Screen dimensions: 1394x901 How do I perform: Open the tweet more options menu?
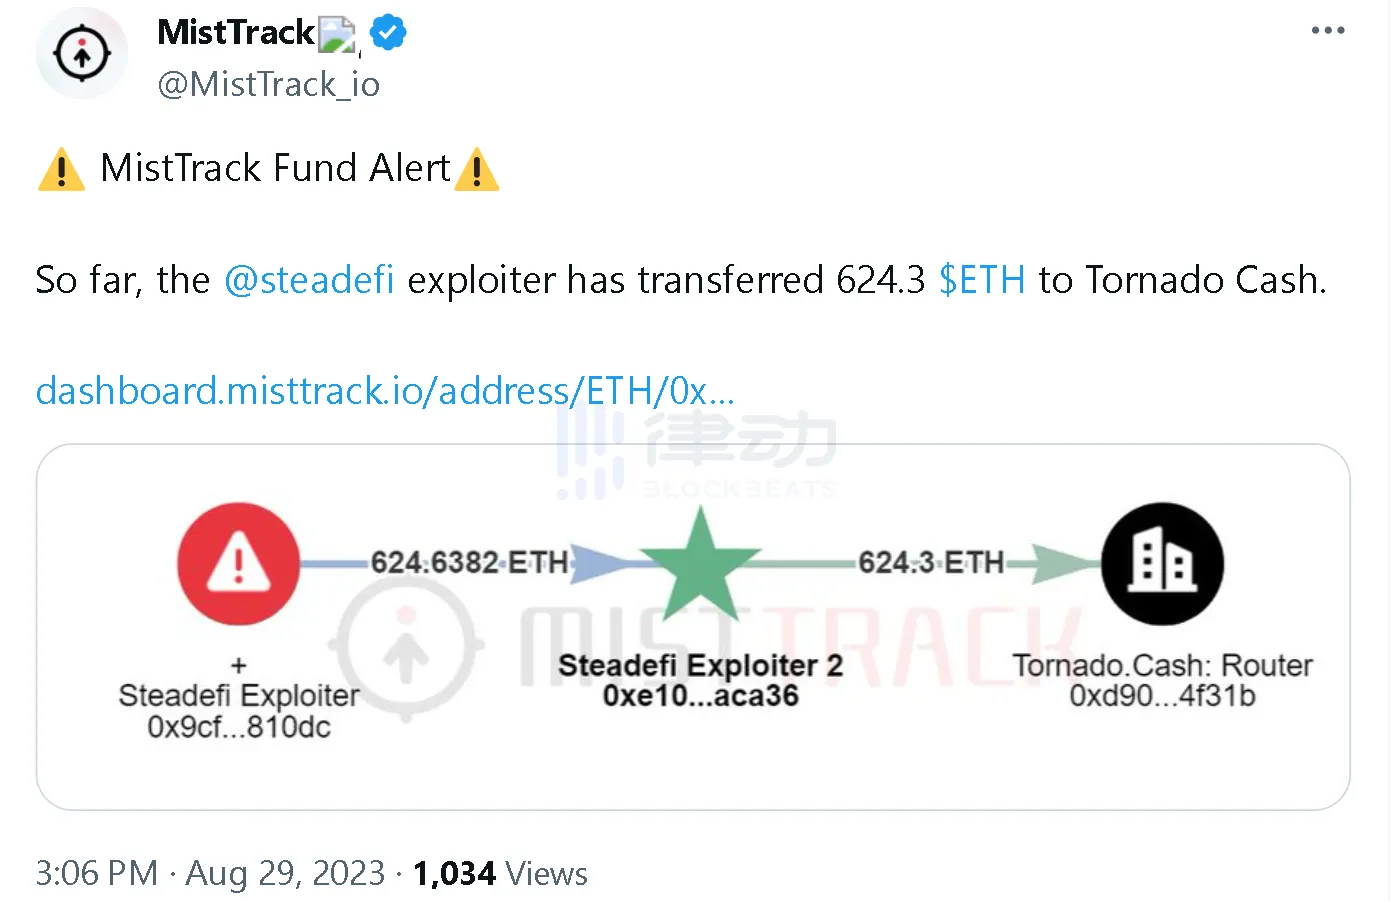1327,31
